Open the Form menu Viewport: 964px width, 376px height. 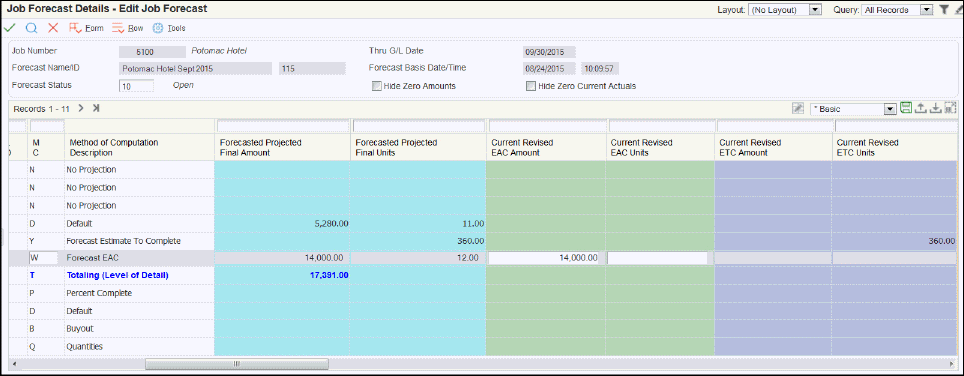86,28
